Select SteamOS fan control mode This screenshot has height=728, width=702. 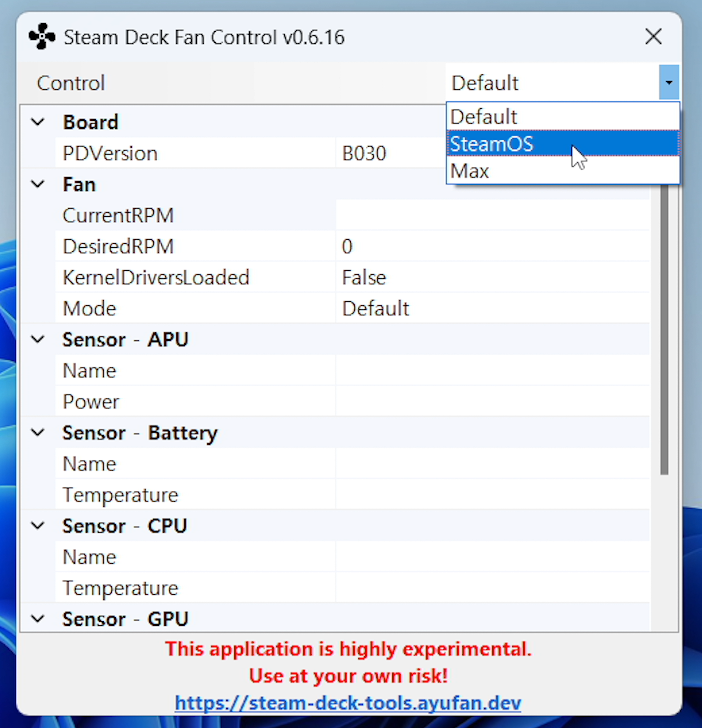click(563, 143)
